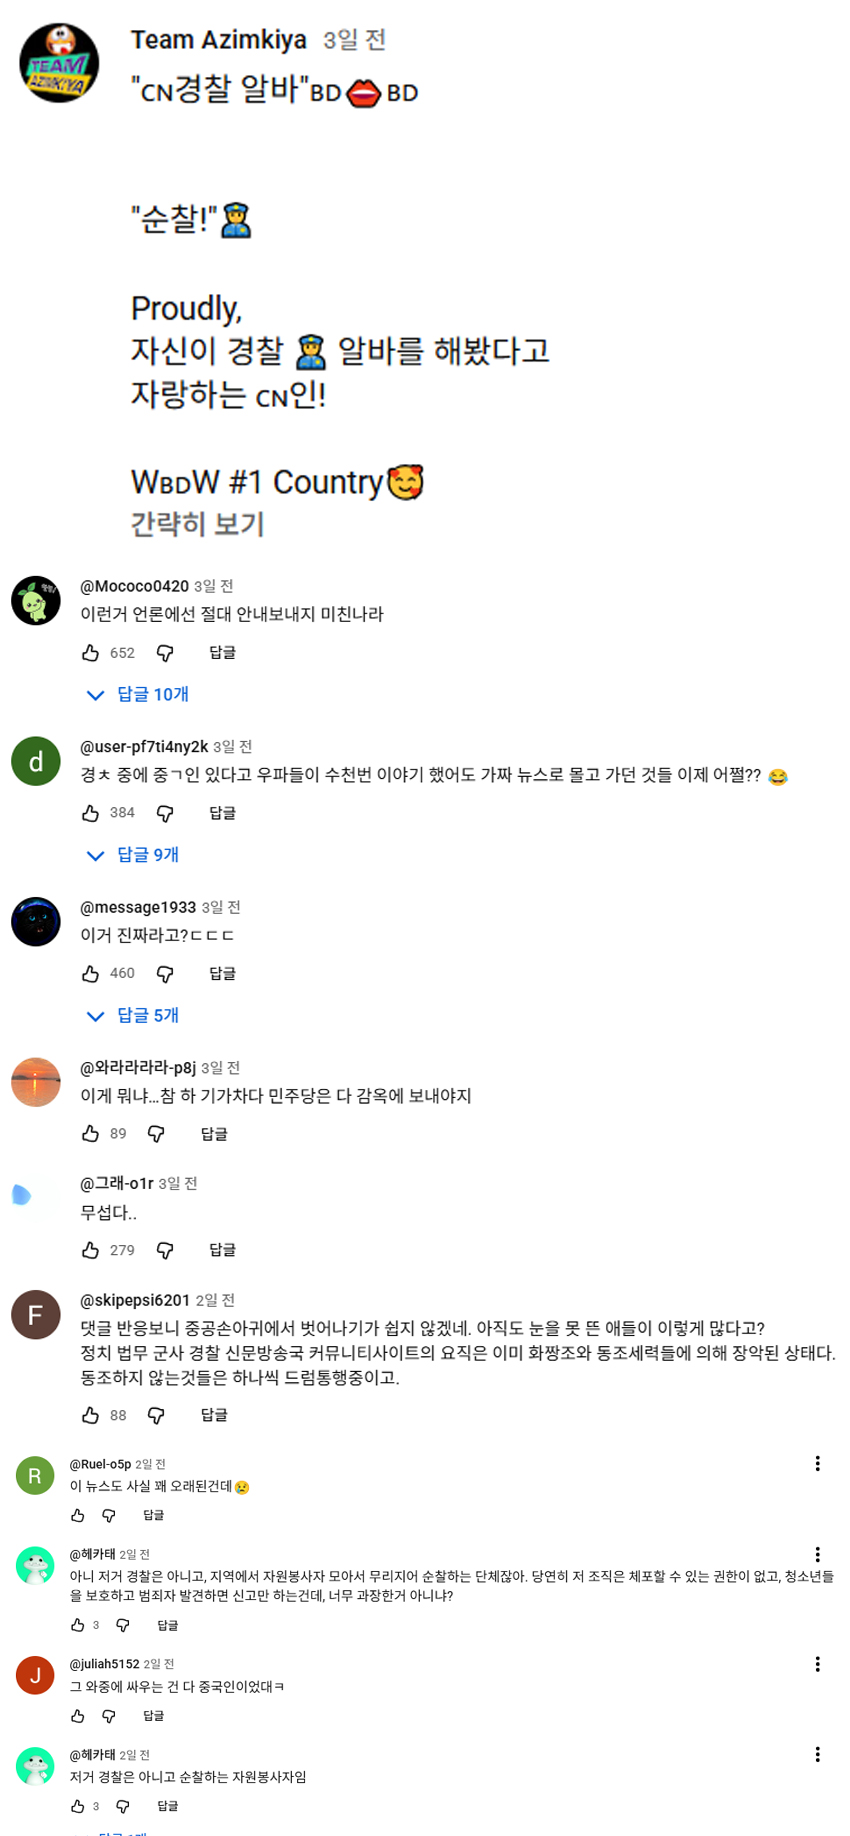Like the comment by @Mococo0420
The width and height of the screenshot is (850, 1836).
click(91, 653)
